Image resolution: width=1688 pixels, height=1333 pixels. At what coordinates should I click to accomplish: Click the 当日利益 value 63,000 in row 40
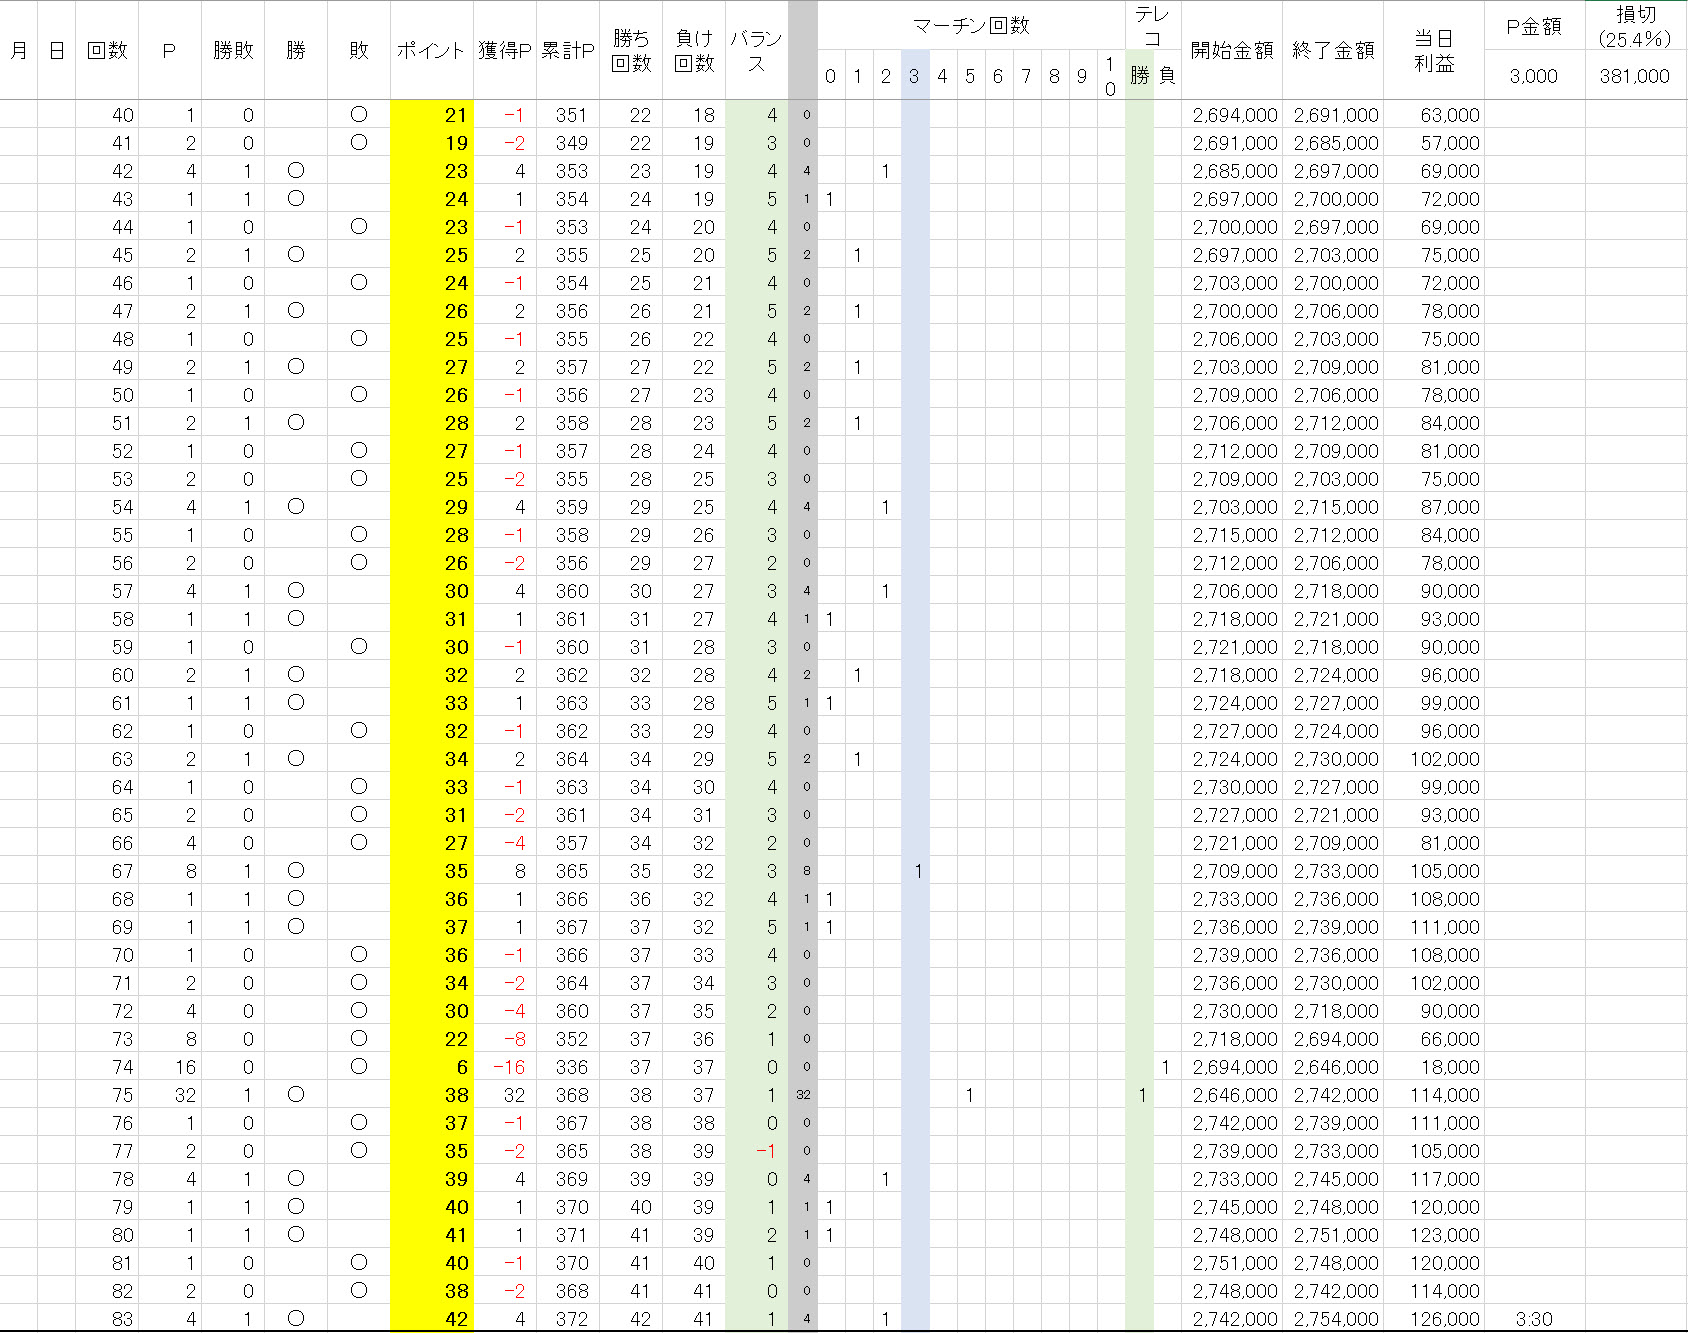[1434, 115]
